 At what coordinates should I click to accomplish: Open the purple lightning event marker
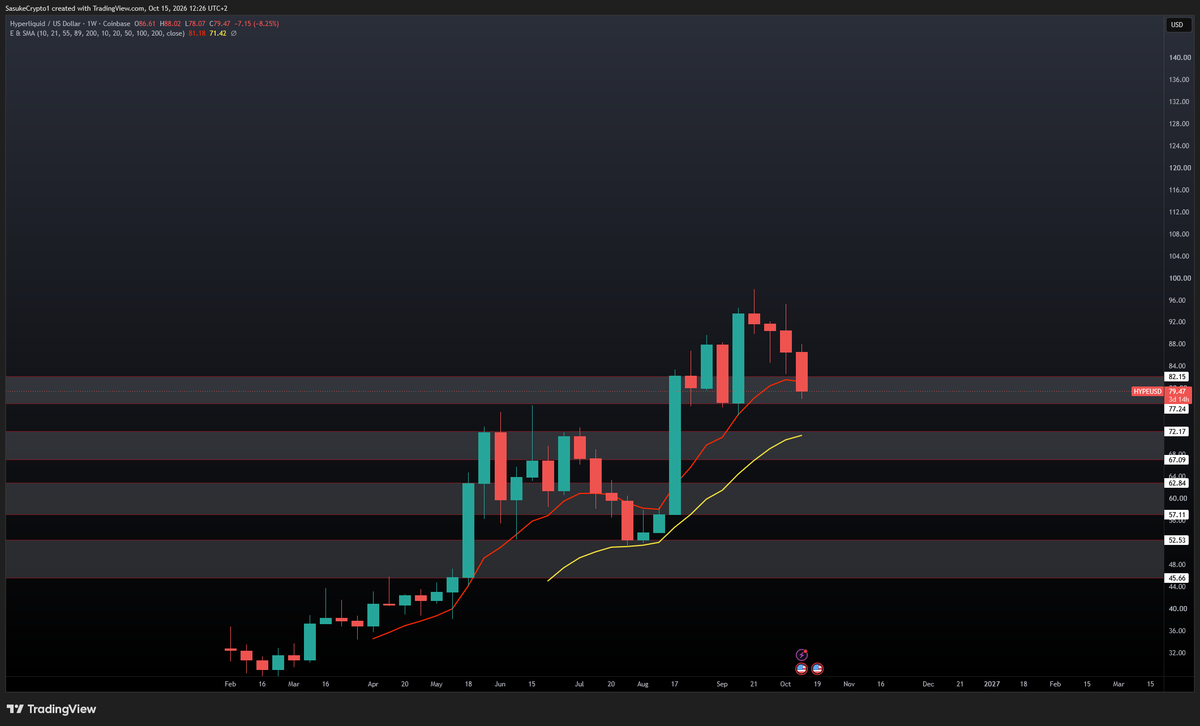pos(801,655)
